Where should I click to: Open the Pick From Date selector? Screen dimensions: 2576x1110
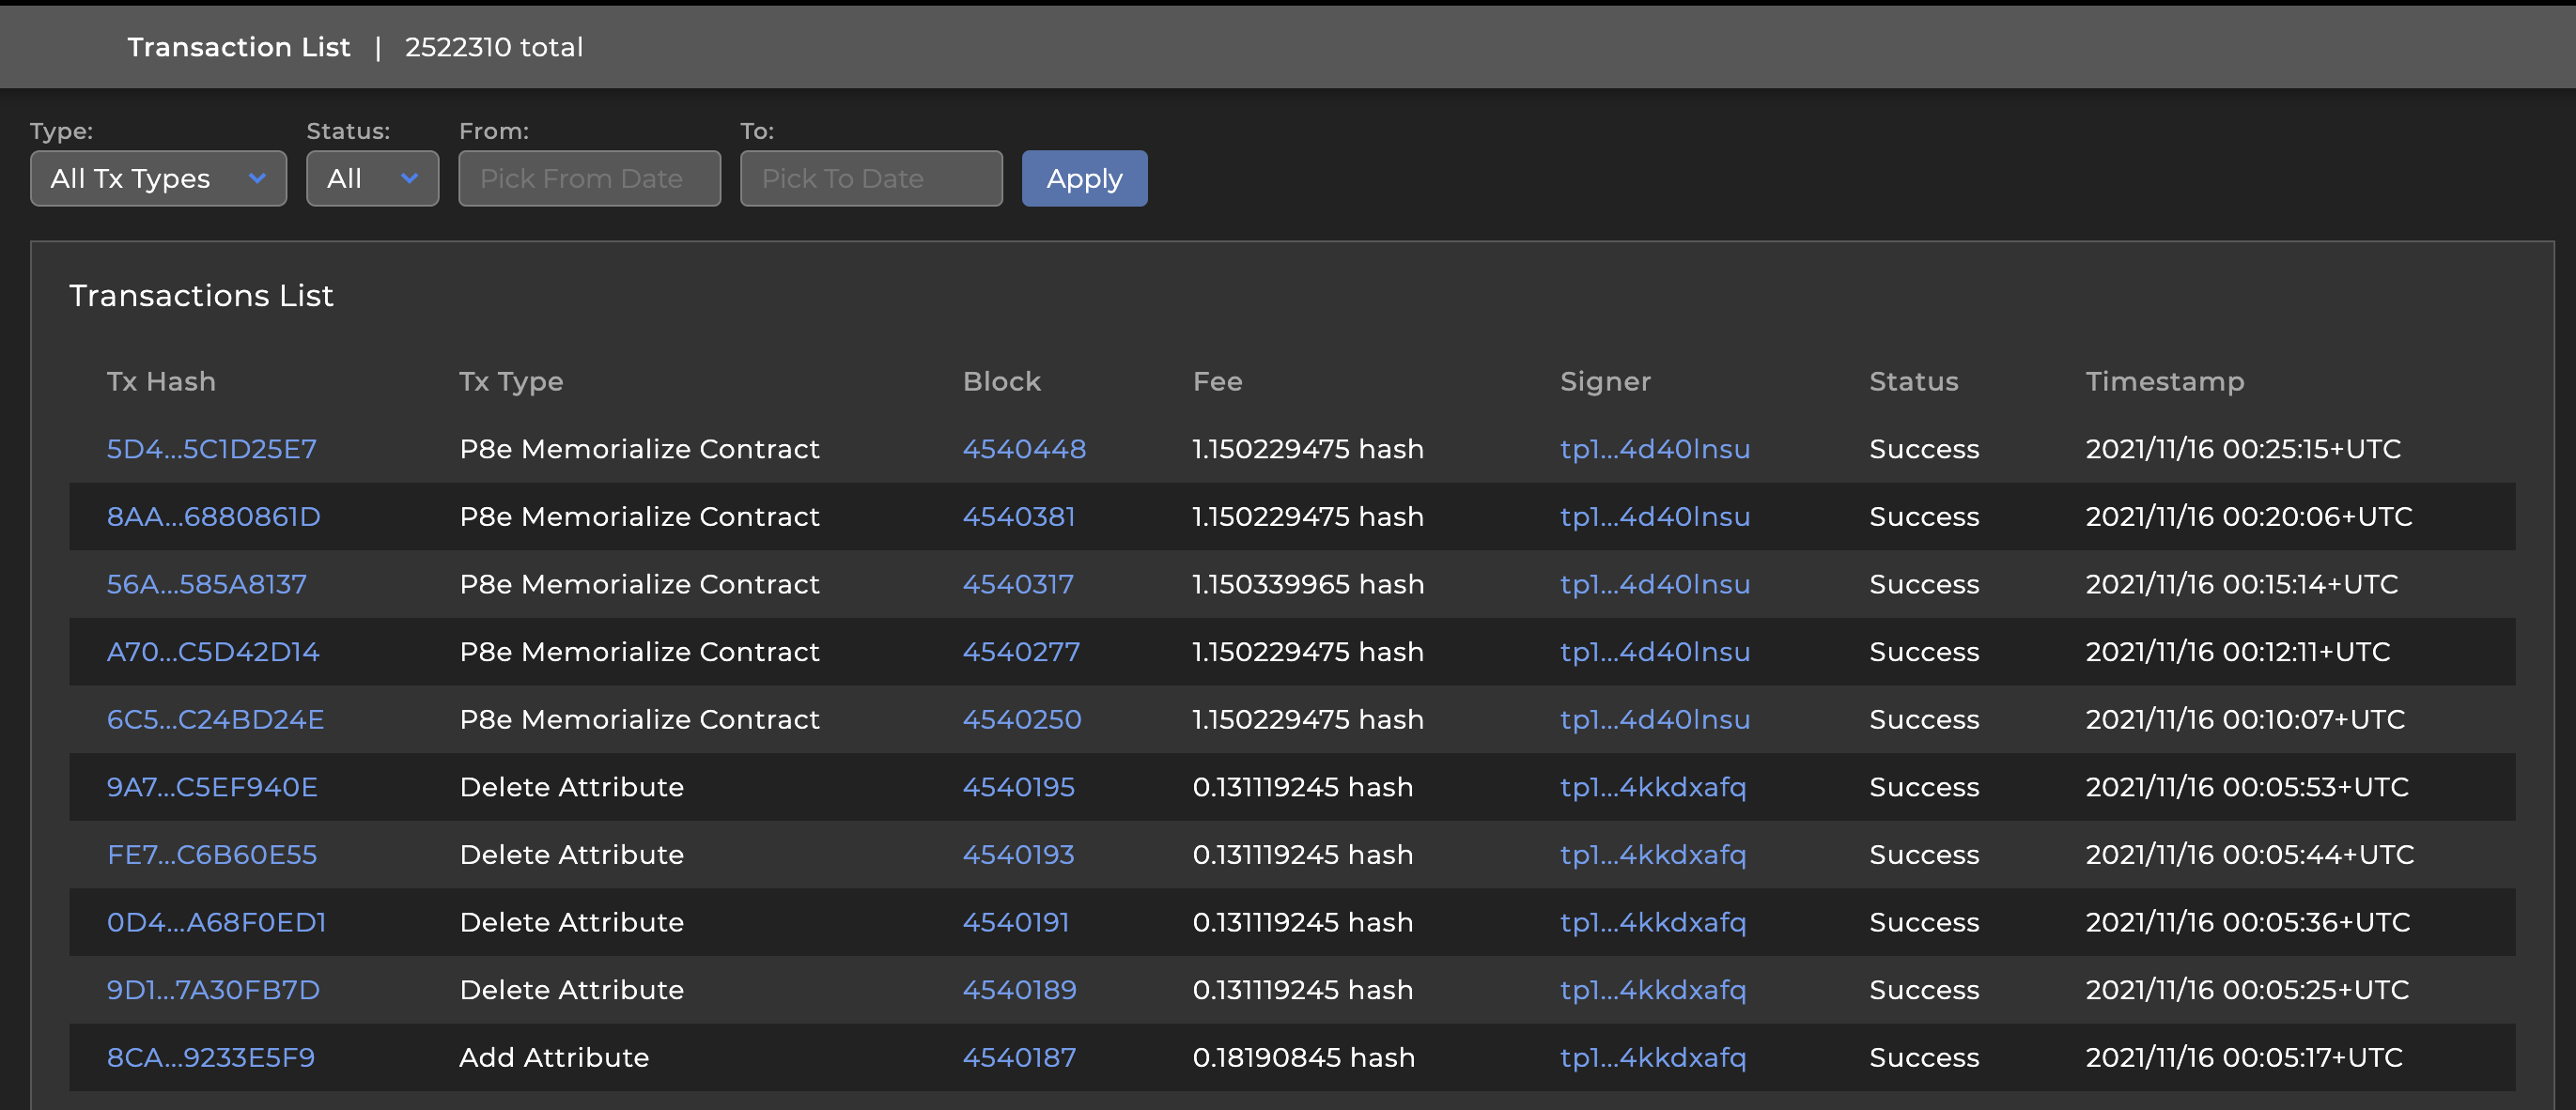(588, 177)
